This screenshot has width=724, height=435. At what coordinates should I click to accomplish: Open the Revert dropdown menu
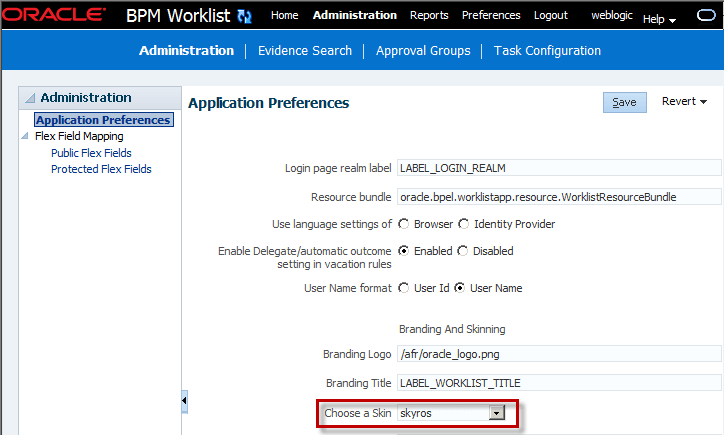point(684,102)
